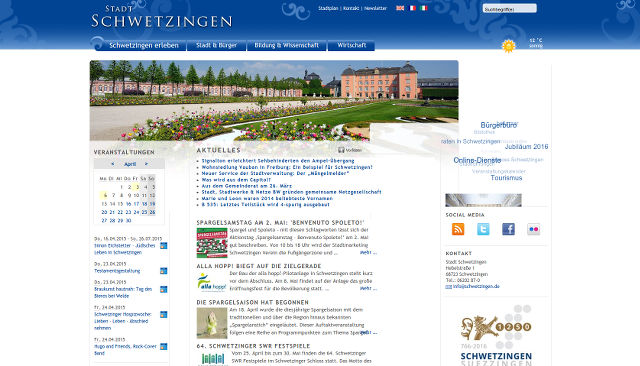Image resolution: width=640 pixels, height=366 pixels.
Task: Go to previous month in calendar
Action: coord(113,164)
